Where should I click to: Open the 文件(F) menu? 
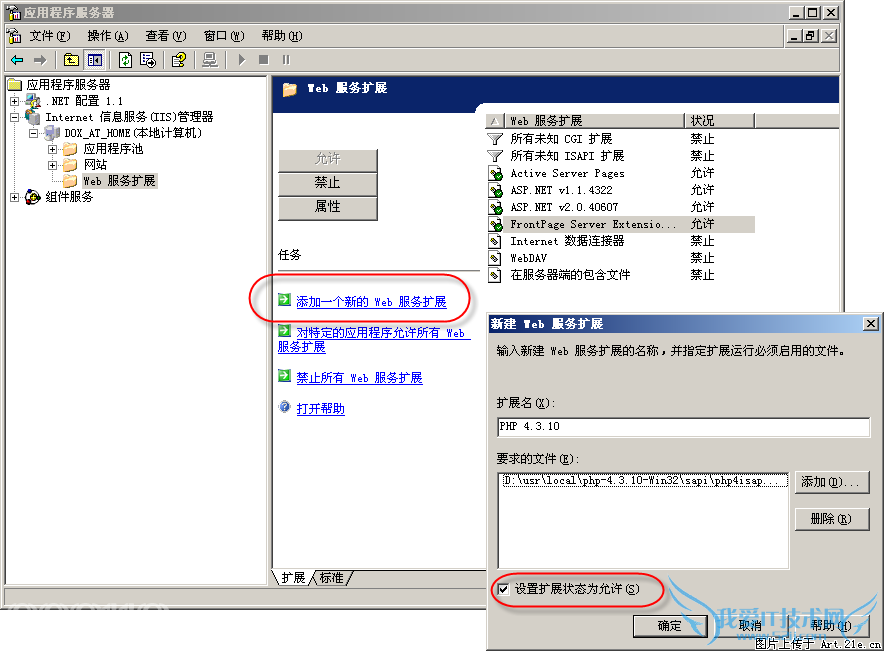click(x=50, y=36)
